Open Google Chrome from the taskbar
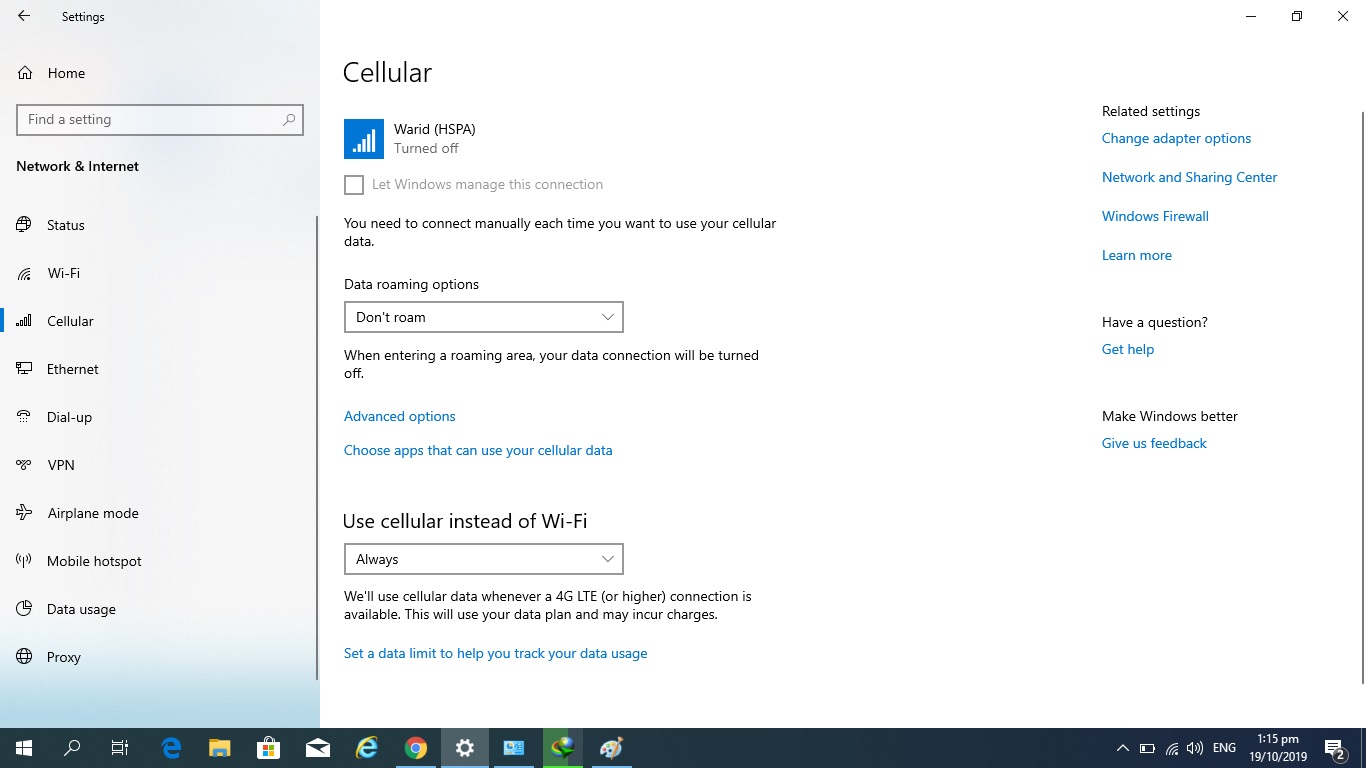Screen dimensions: 1366x768 [416, 748]
